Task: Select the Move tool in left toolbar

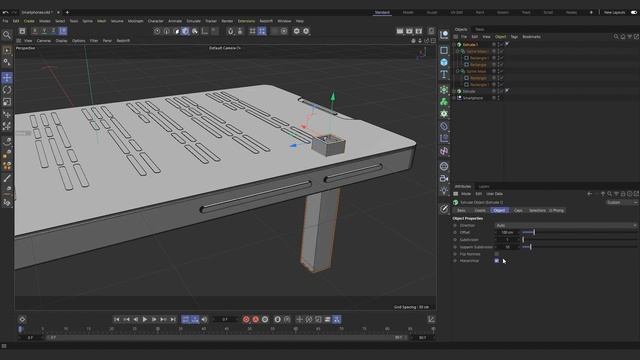Action: [7, 78]
